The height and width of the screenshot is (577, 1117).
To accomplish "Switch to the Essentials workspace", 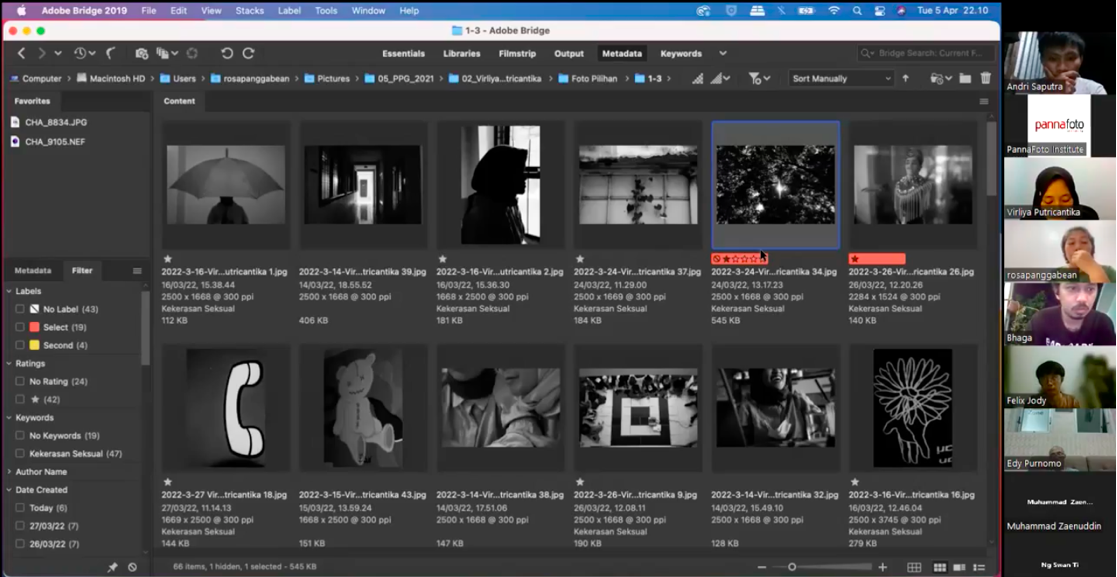I will (x=403, y=53).
